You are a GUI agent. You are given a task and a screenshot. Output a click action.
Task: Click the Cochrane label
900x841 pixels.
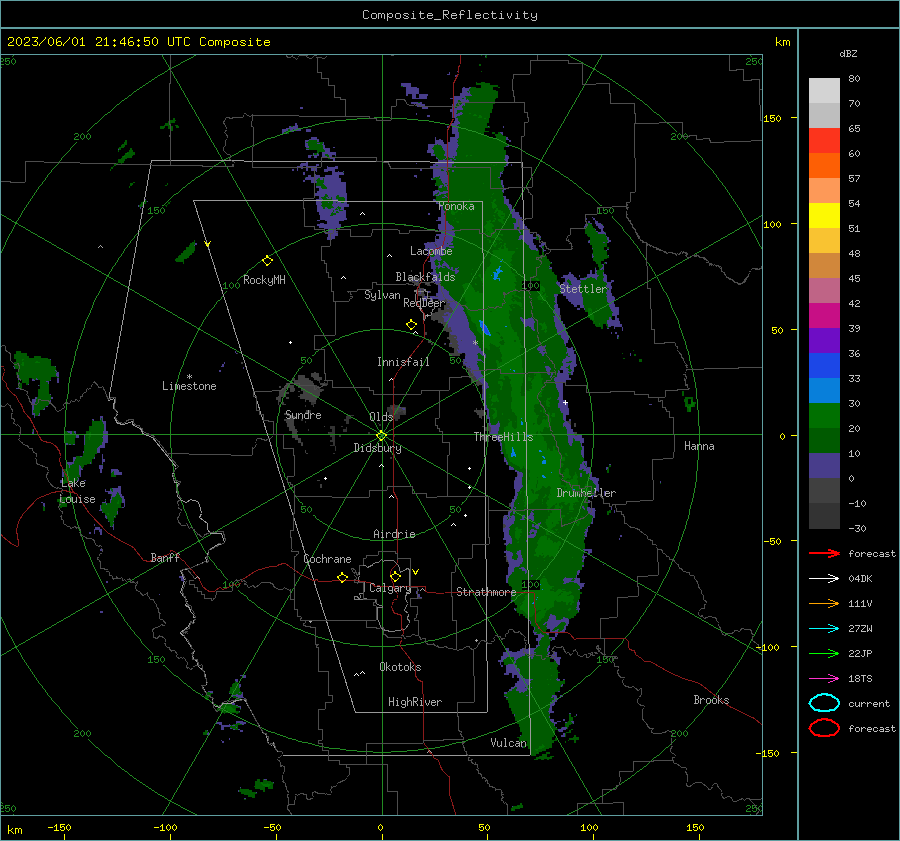pos(327,559)
